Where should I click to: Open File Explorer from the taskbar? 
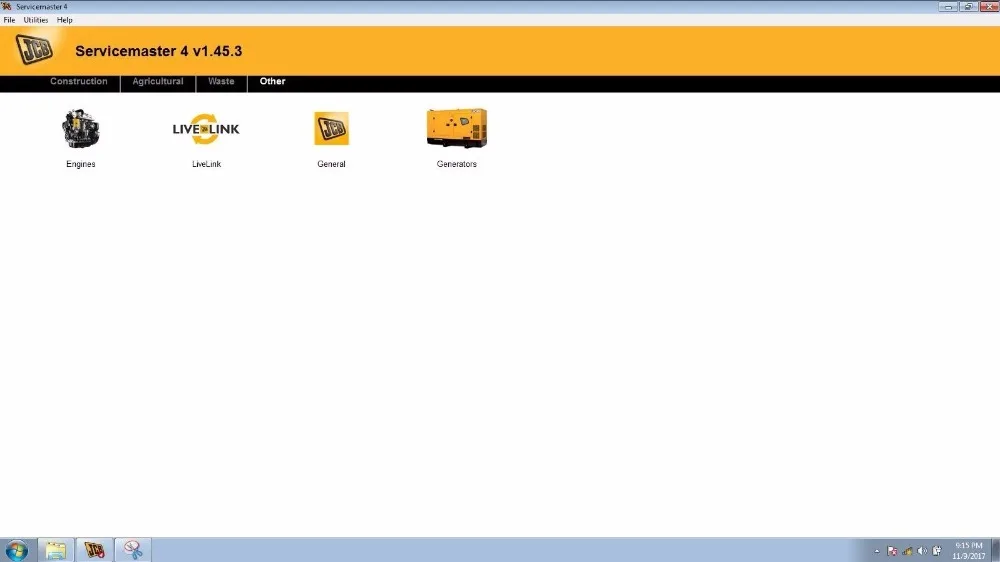tap(56, 550)
